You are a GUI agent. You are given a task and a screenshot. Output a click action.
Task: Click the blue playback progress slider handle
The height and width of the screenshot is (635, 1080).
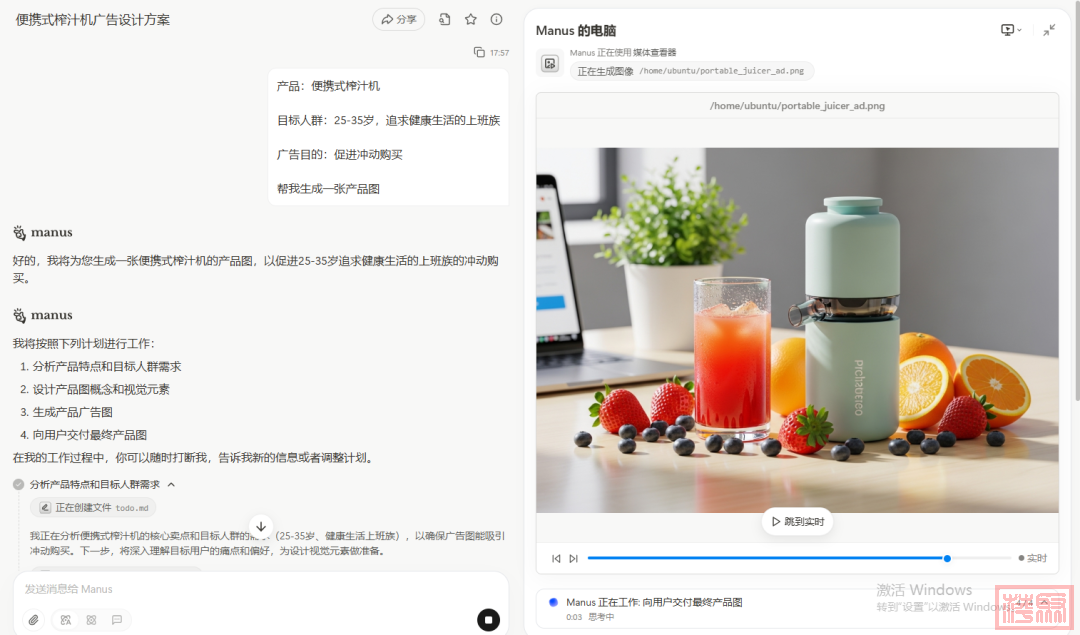[x=947, y=558]
